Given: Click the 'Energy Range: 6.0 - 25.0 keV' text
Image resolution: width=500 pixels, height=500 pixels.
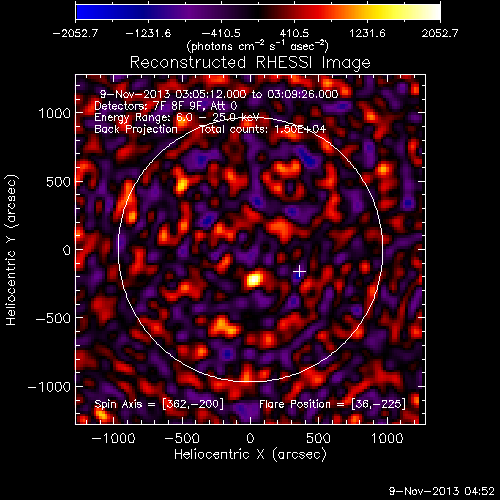Looking at the screenshot, I should [x=177, y=117].
